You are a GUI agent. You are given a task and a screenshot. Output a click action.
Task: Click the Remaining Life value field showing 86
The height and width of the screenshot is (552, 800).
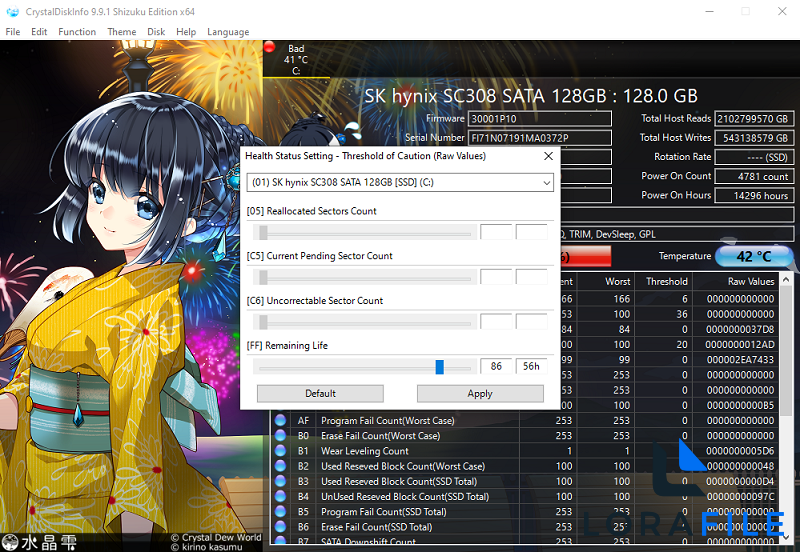[496, 366]
